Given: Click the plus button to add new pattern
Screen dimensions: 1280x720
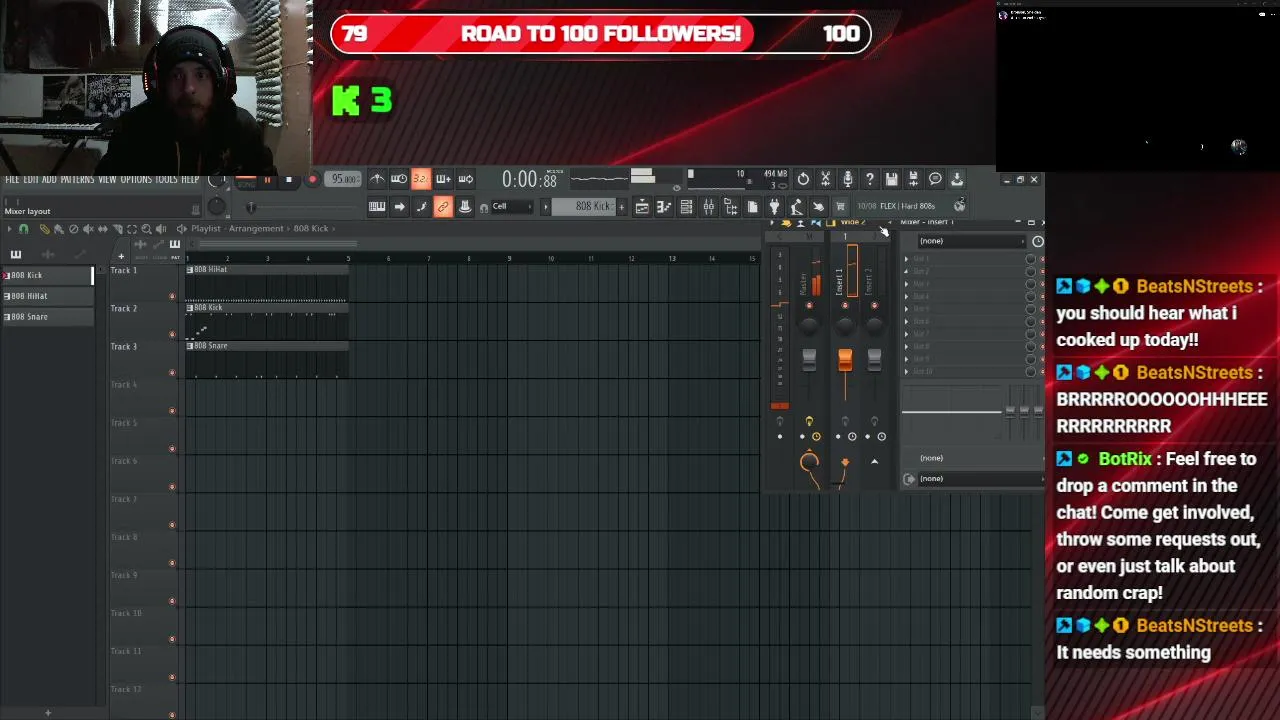Looking at the screenshot, I should click(621, 207).
